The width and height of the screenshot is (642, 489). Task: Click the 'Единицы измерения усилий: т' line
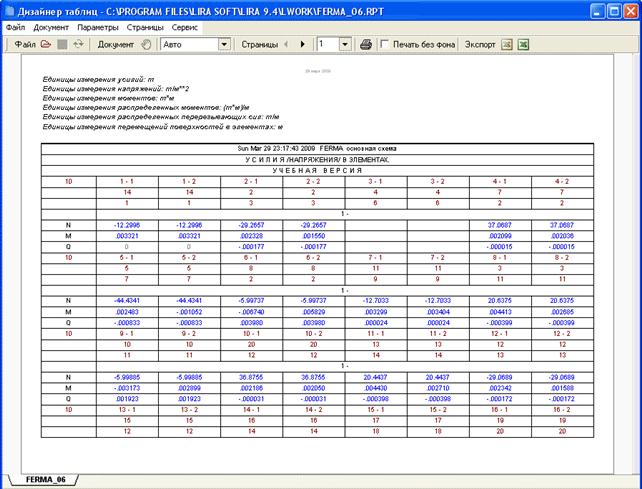point(98,79)
